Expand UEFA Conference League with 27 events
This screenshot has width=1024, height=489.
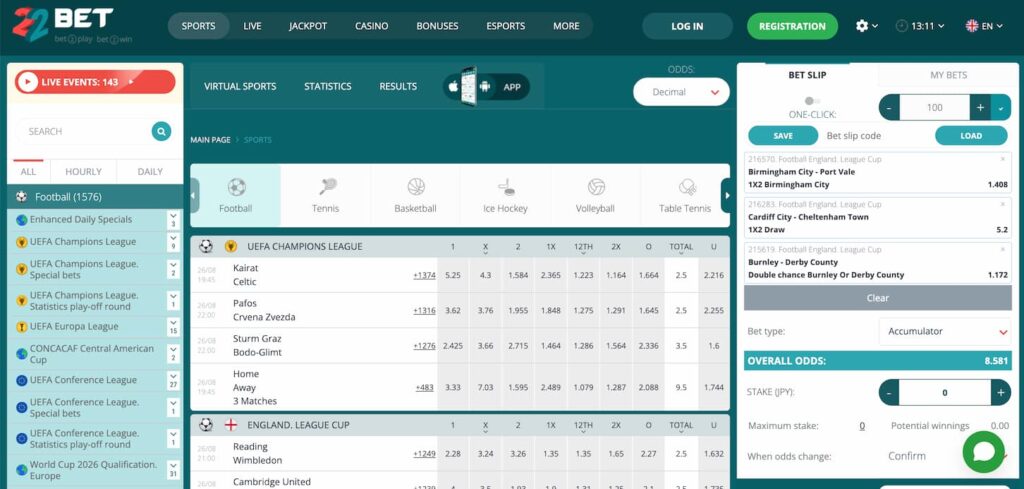click(x=173, y=380)
